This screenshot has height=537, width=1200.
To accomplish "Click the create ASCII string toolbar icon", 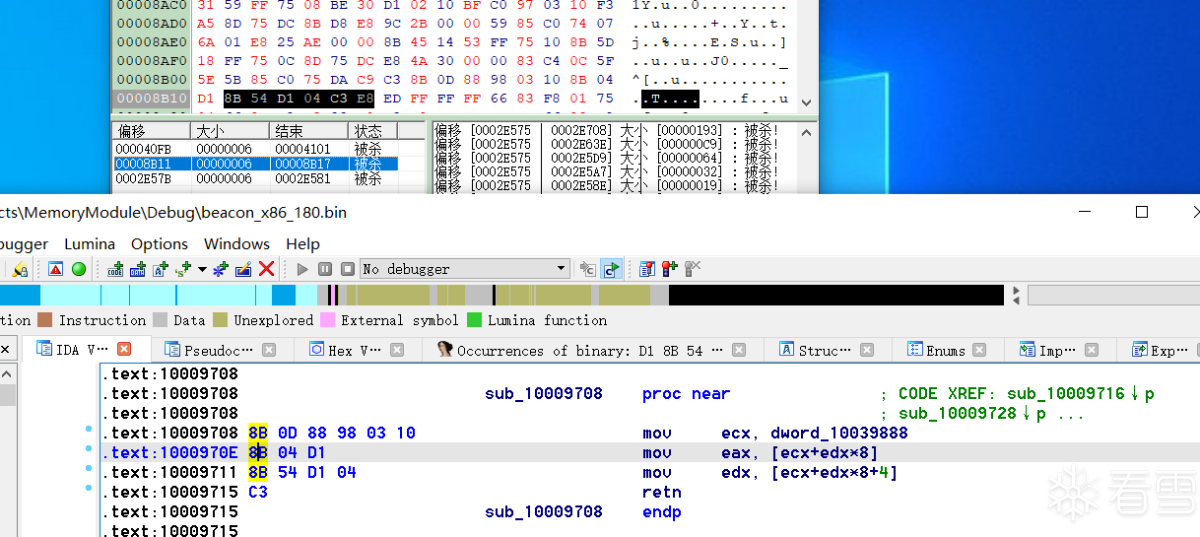I will point(160,269).
